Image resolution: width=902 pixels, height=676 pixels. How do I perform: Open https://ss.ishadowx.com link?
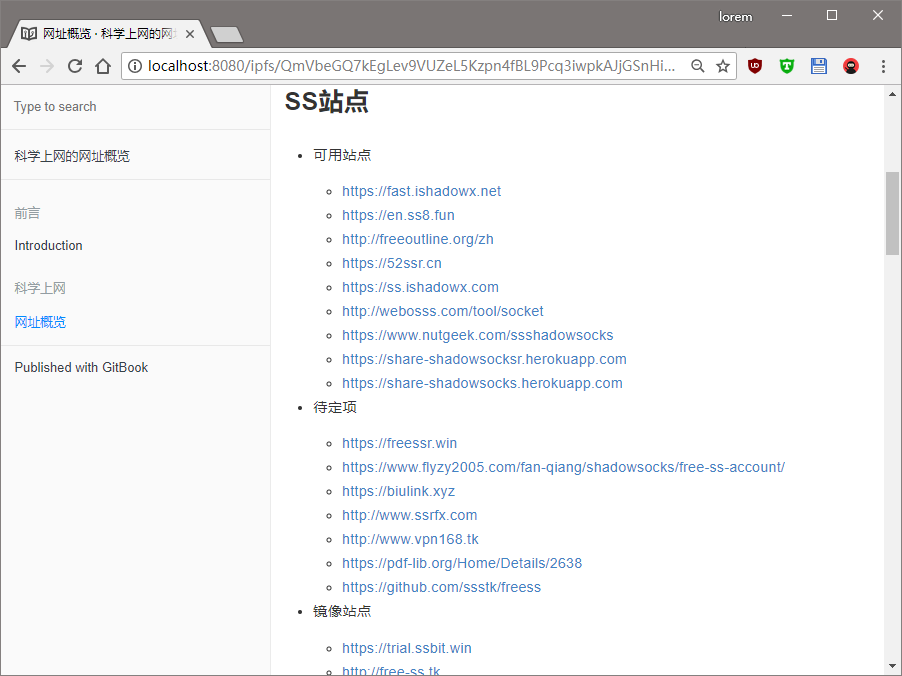pos(420,287)
